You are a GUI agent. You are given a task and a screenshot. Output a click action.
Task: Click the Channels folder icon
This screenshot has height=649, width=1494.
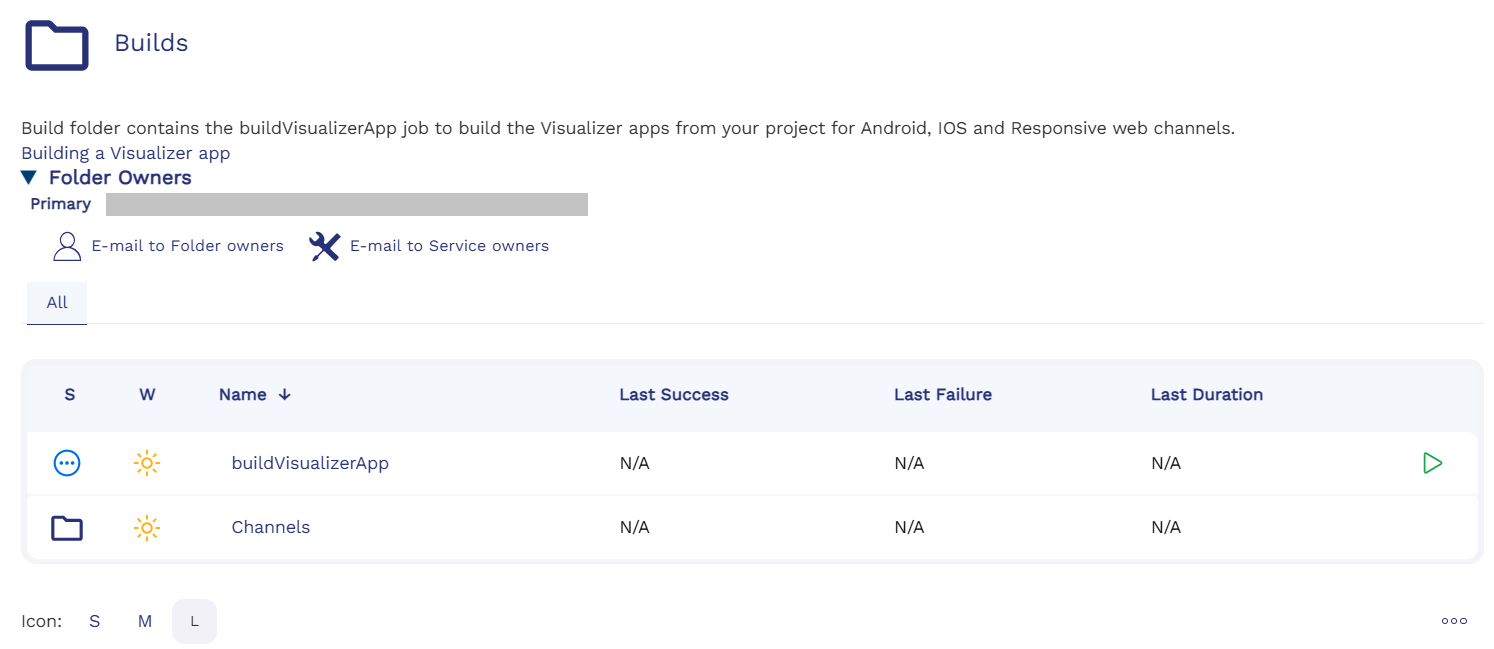coord(67,528)
